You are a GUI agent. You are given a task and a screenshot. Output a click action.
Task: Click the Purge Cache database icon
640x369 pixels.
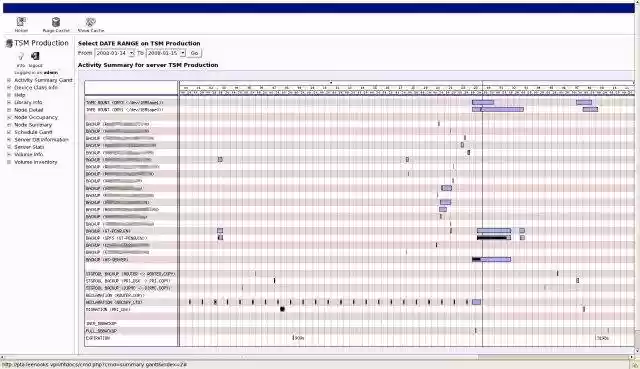(56, 22)
